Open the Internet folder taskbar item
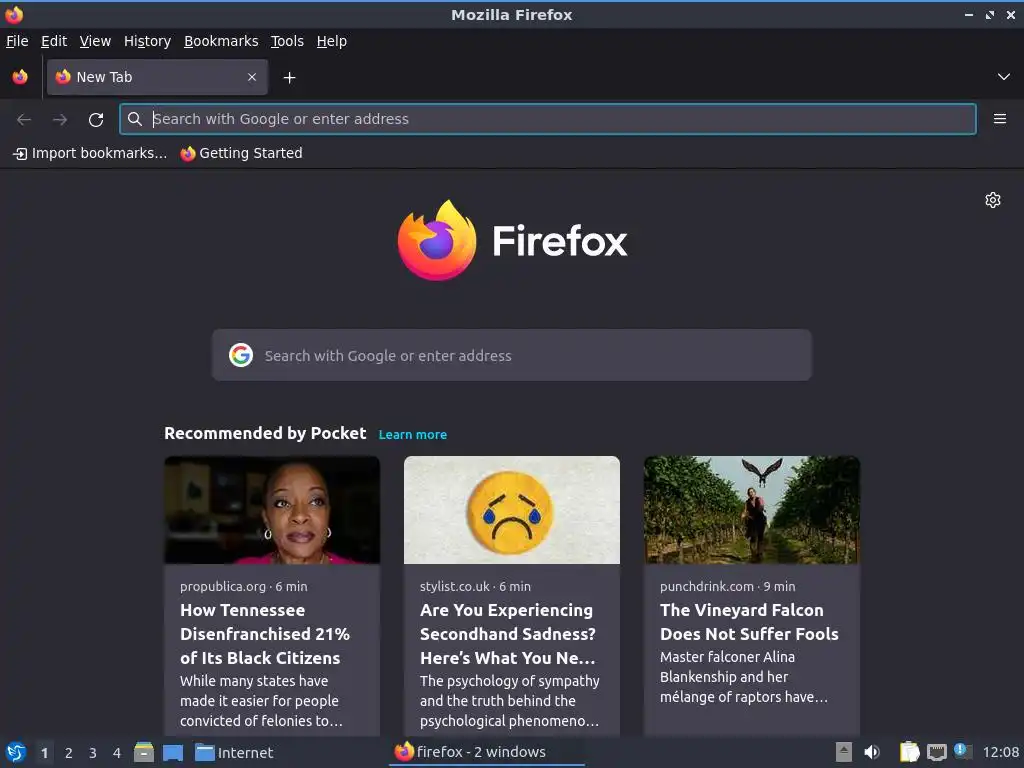 234,752
